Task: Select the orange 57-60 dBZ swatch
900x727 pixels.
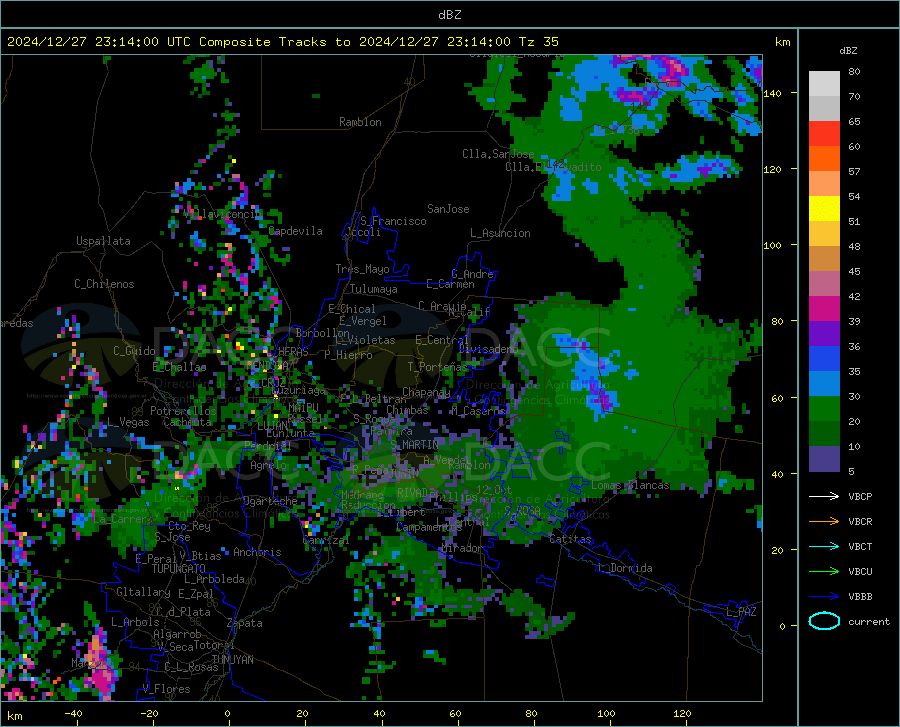Action: [x=824, y=159]
